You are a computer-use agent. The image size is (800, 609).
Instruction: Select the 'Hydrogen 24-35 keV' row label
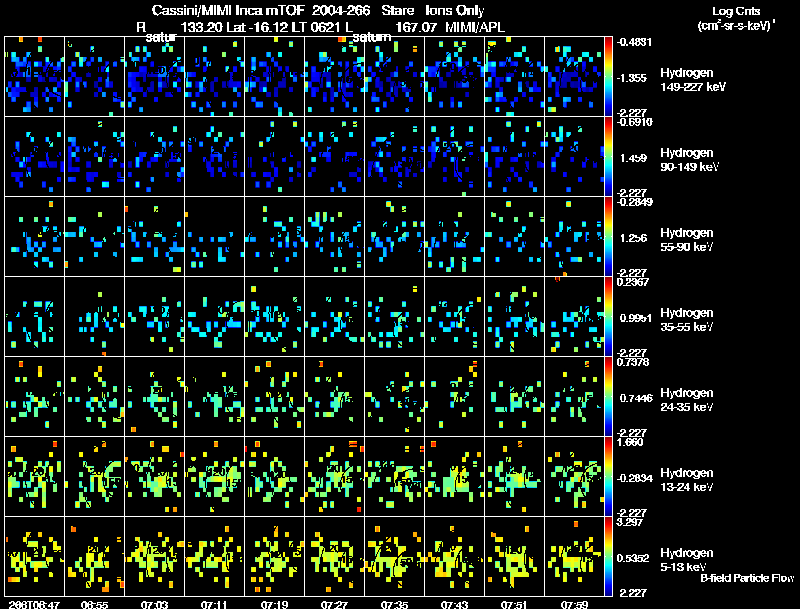687,400
